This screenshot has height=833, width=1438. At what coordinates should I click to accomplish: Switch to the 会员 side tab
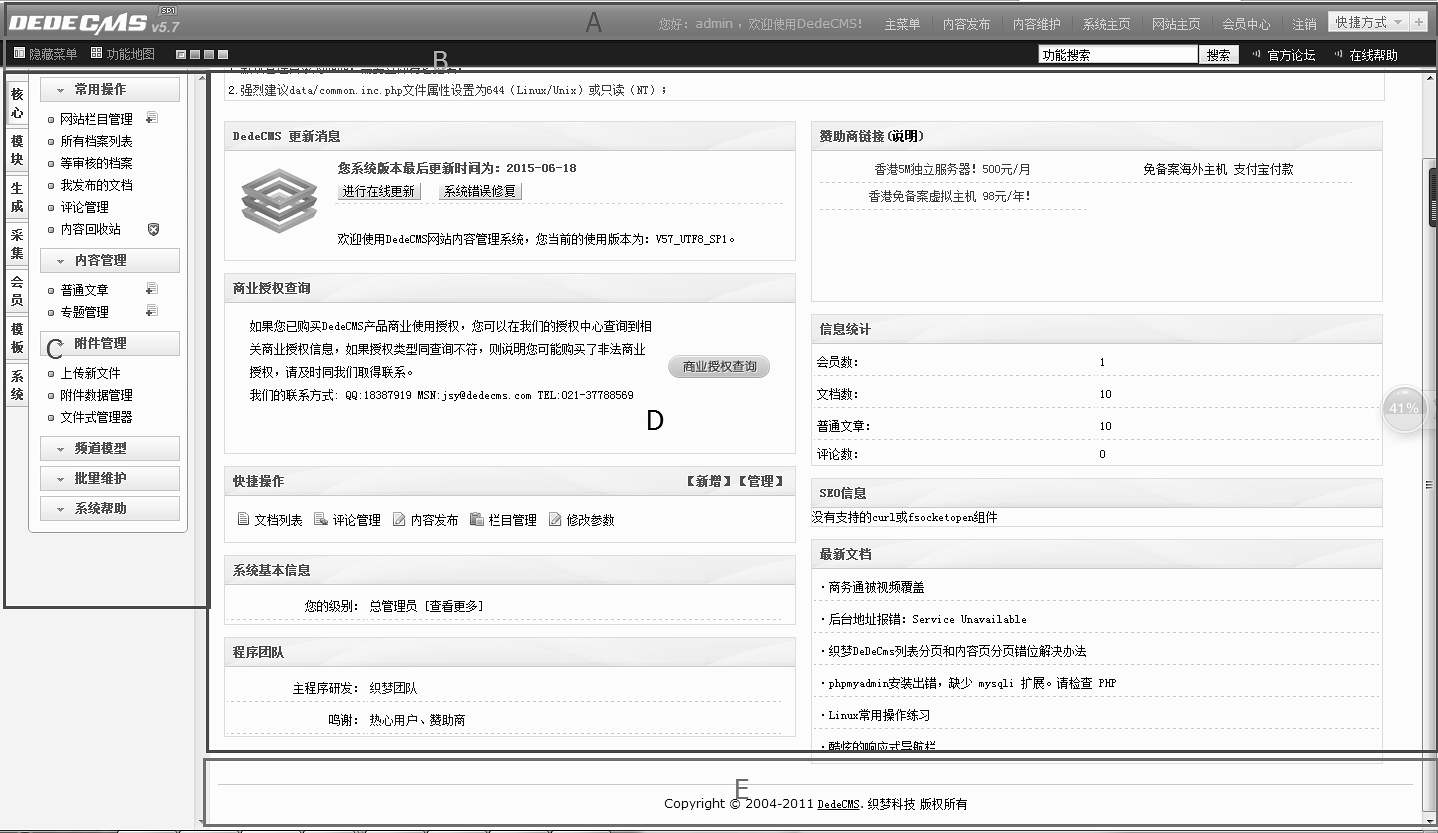[17, 291]
